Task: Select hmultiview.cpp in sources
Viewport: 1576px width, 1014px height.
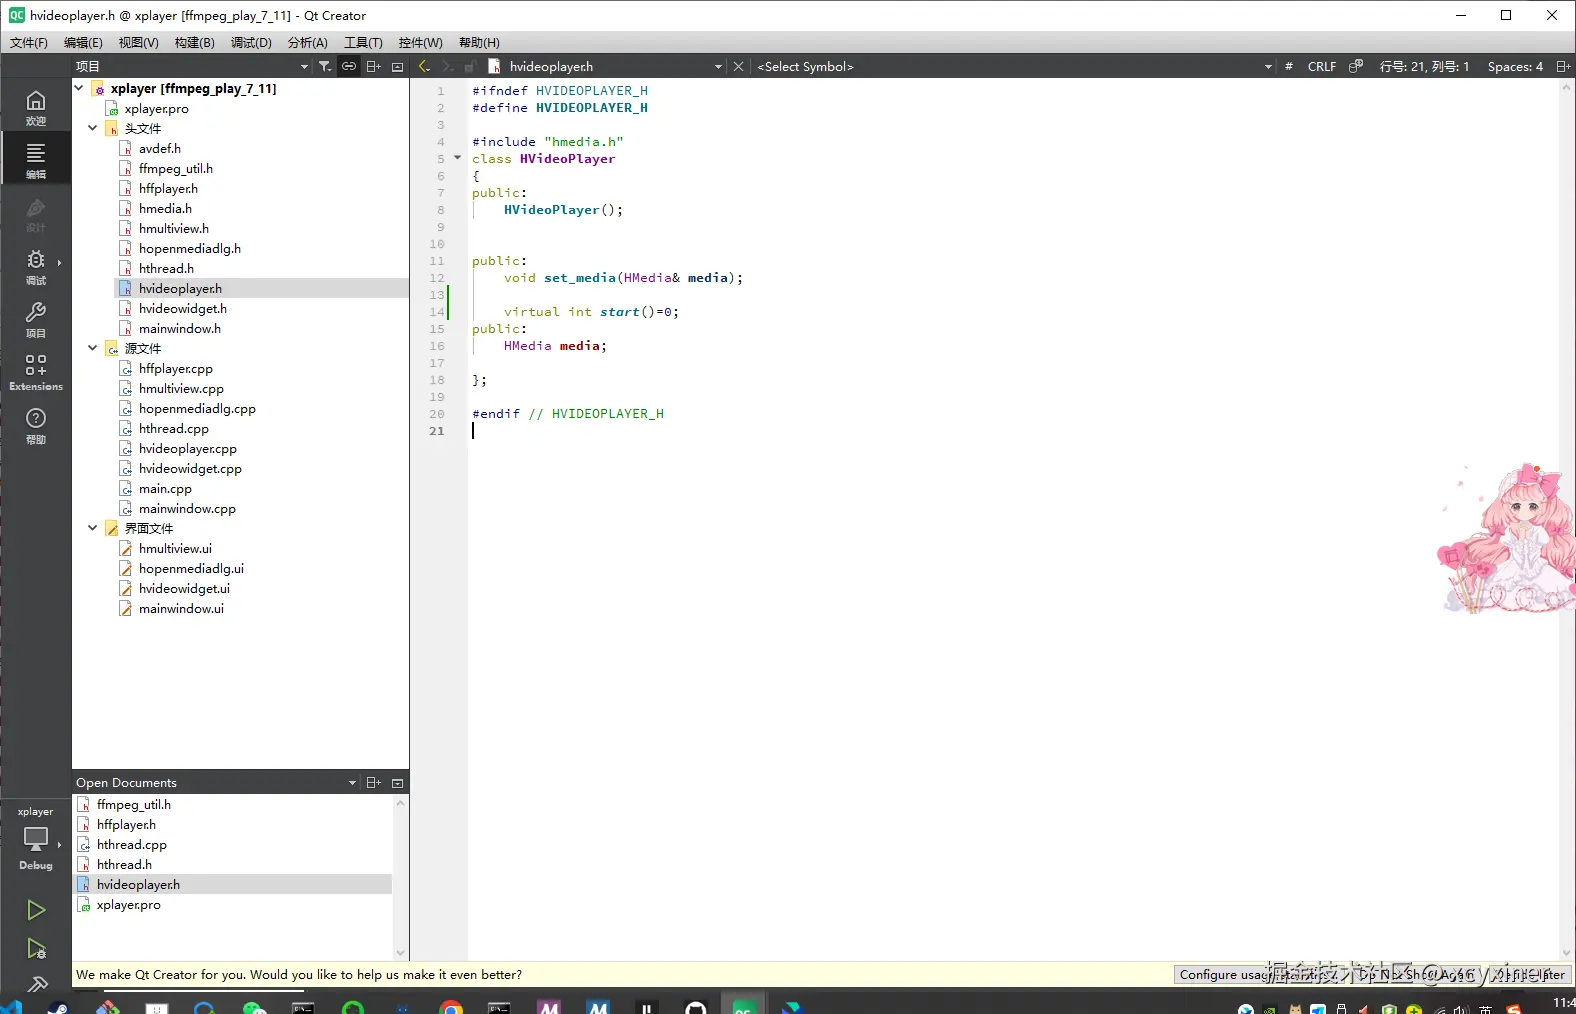Action: pos(181,388)
